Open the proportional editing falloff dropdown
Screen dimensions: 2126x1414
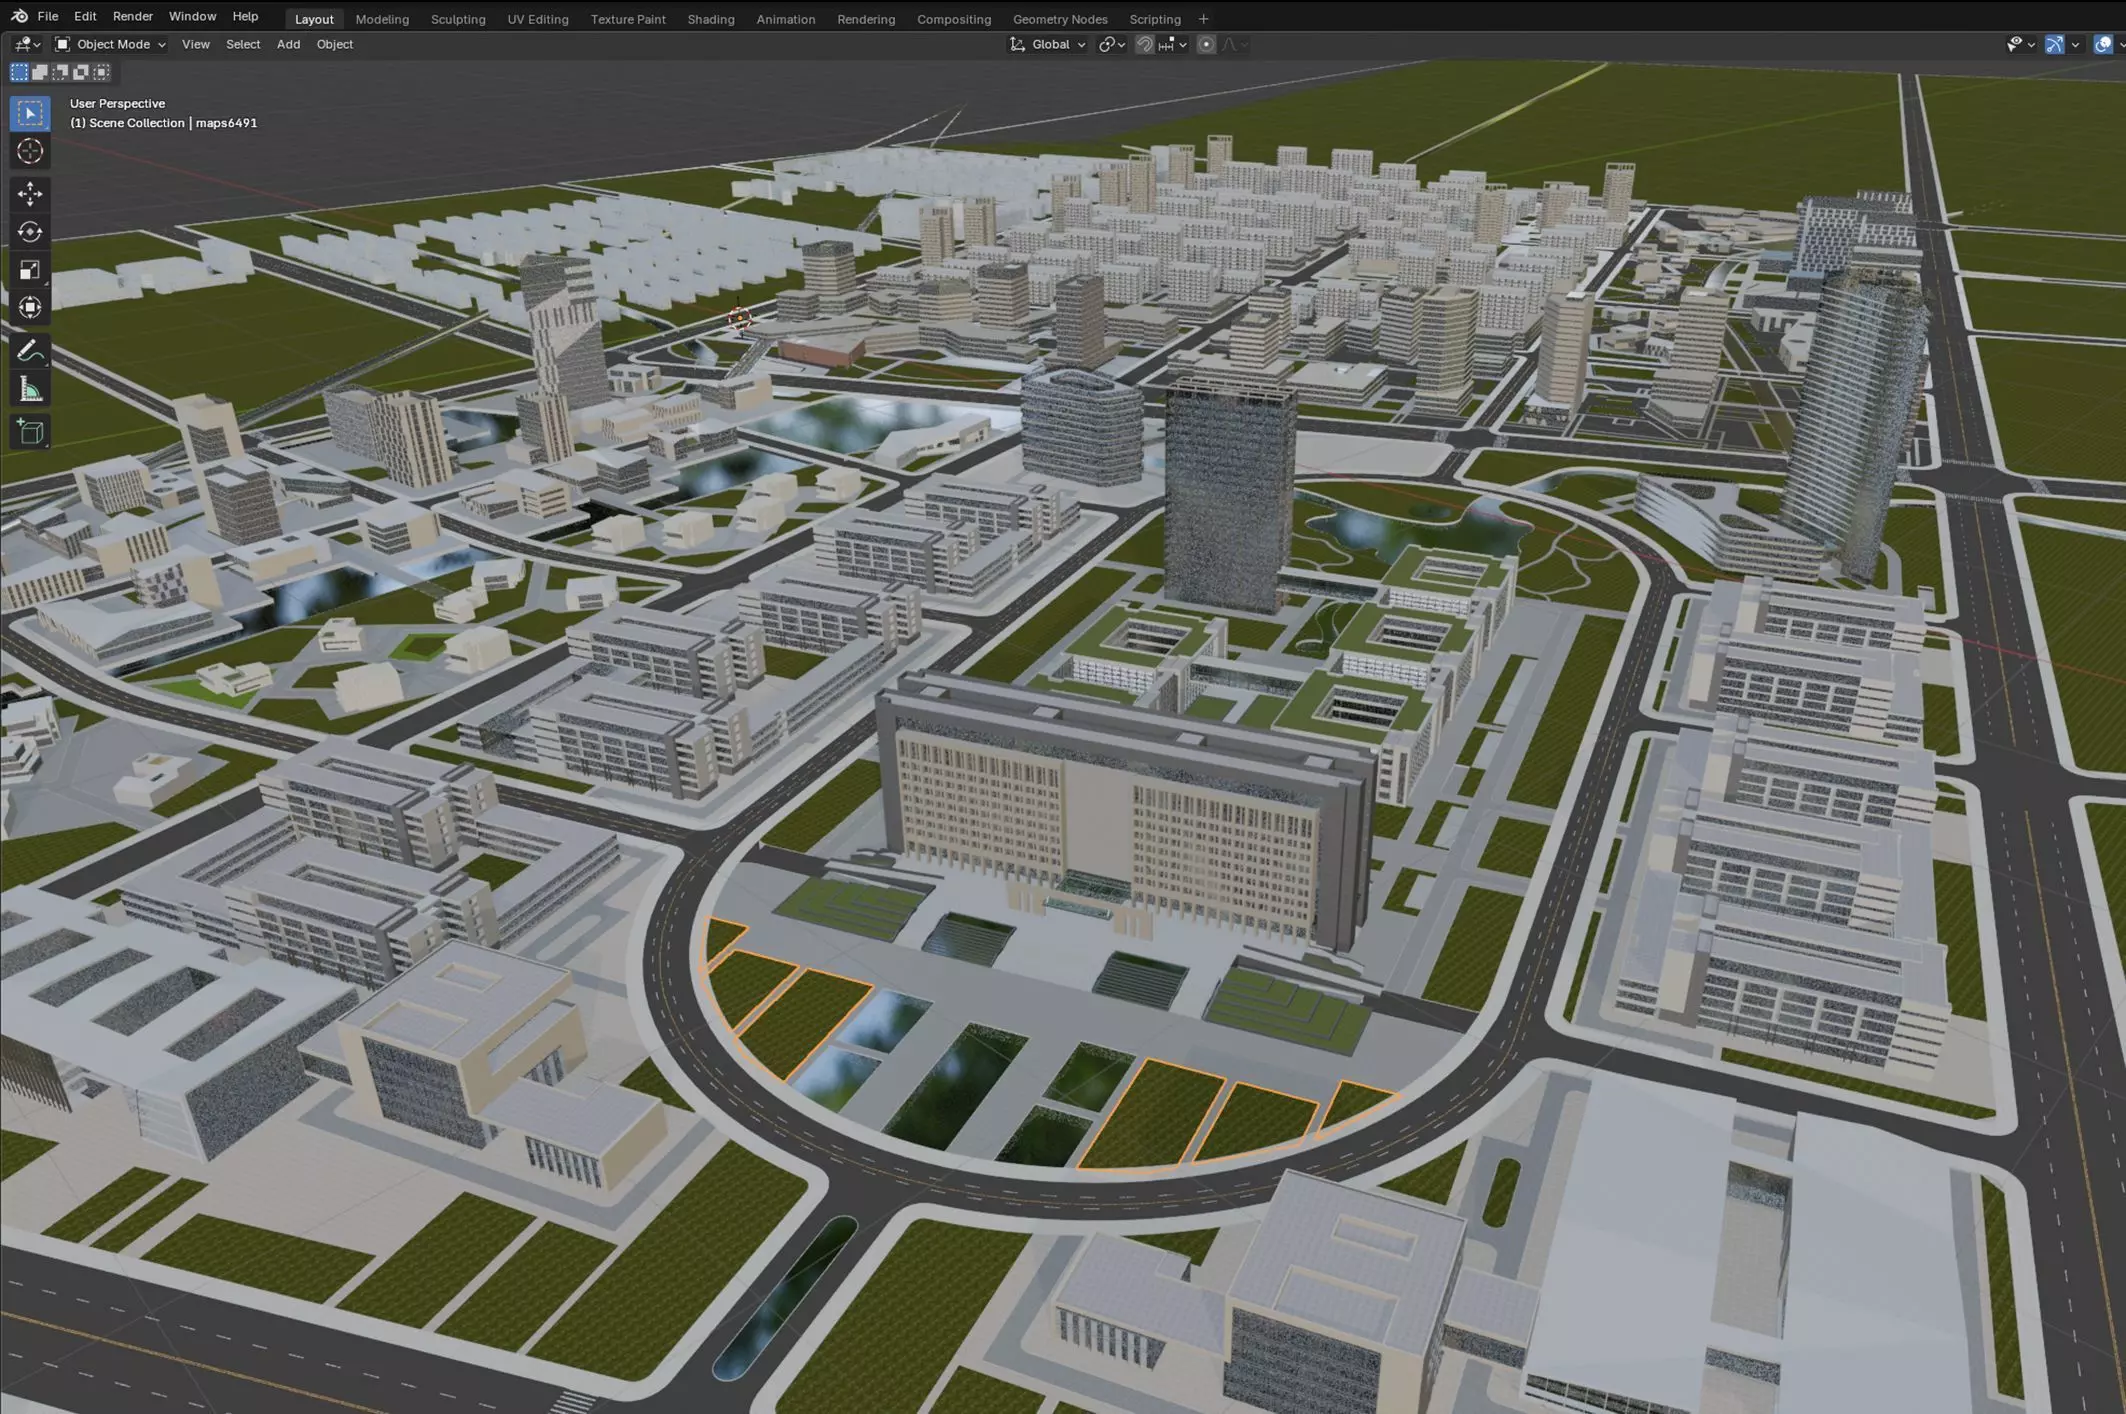[1236, 44]
